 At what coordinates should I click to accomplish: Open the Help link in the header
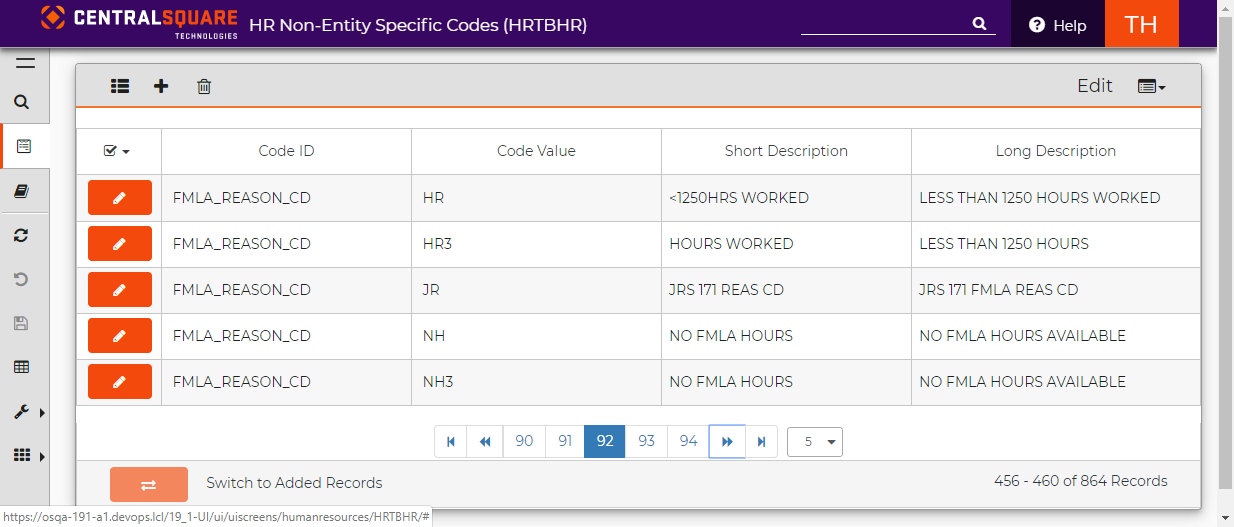pos(1058,25)
